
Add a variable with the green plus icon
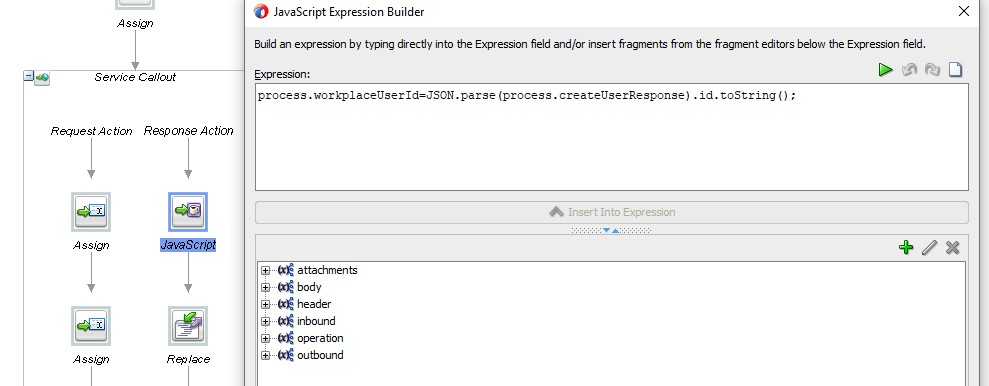(x=906, y=248)
